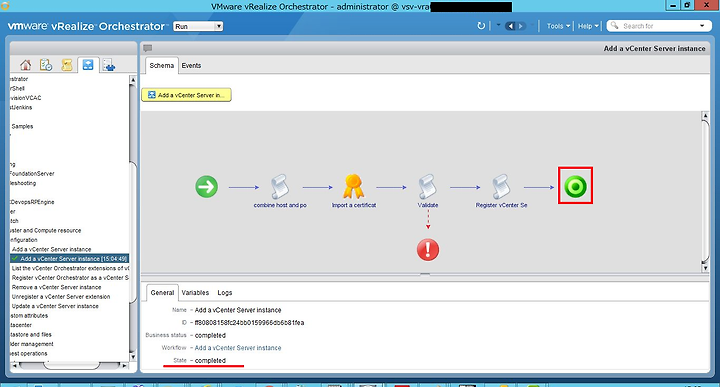This screenshot has width=720, height=387.
Task: Click the State 'completed' value
Action: [210, 361]
